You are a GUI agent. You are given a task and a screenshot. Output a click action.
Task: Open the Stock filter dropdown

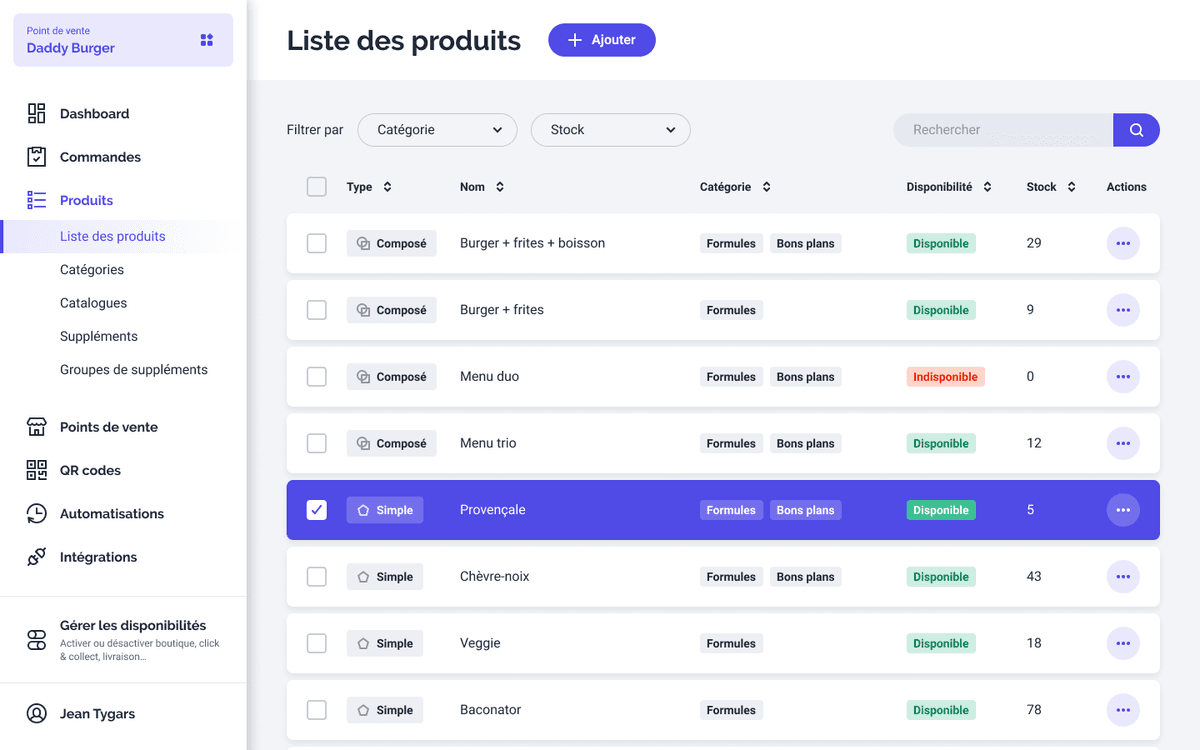[610, 130]
